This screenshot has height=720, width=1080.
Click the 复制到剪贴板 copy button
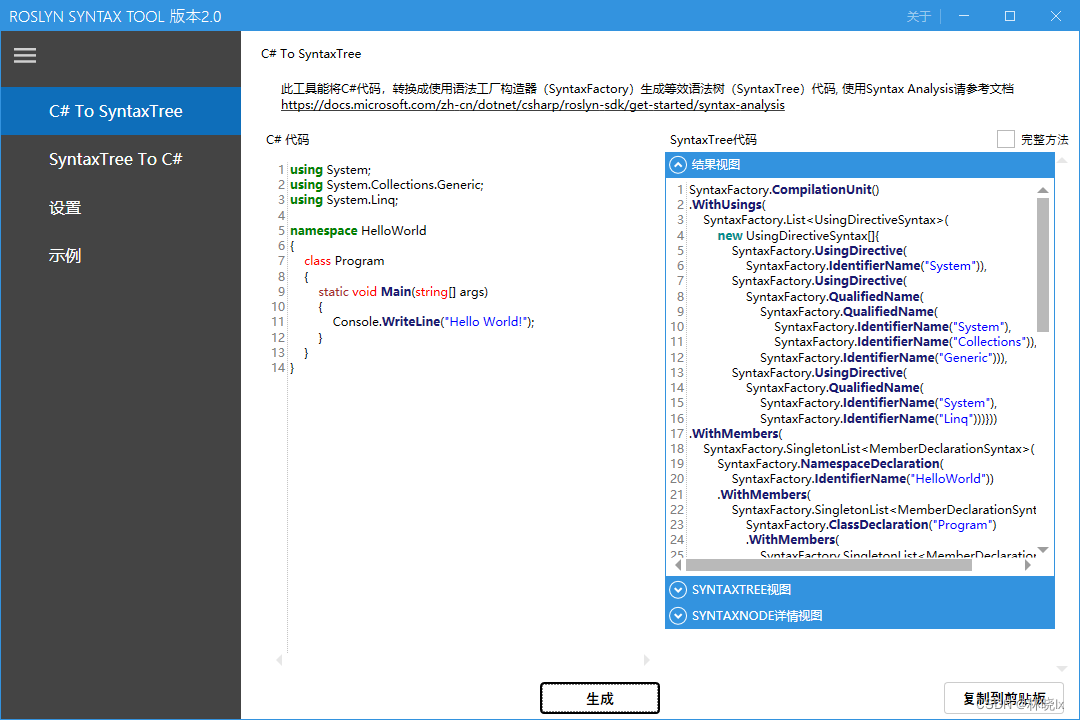coord(1003,698)
